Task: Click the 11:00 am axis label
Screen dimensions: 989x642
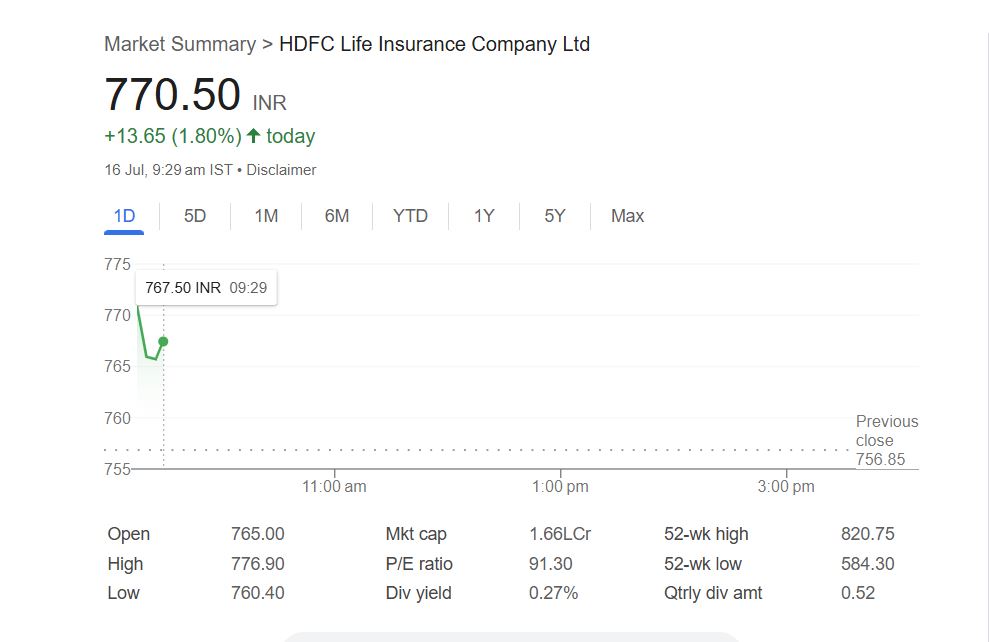Action: click(334, 487)
